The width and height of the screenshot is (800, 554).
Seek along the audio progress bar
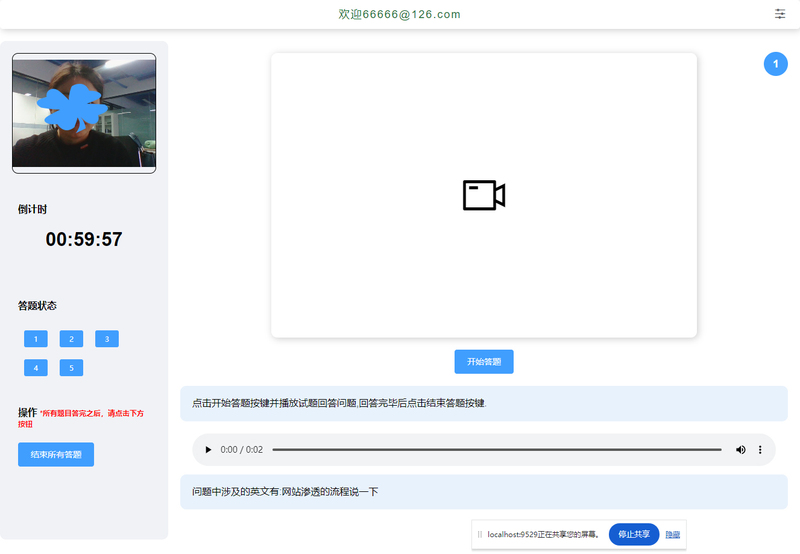(x=496, y=449)
